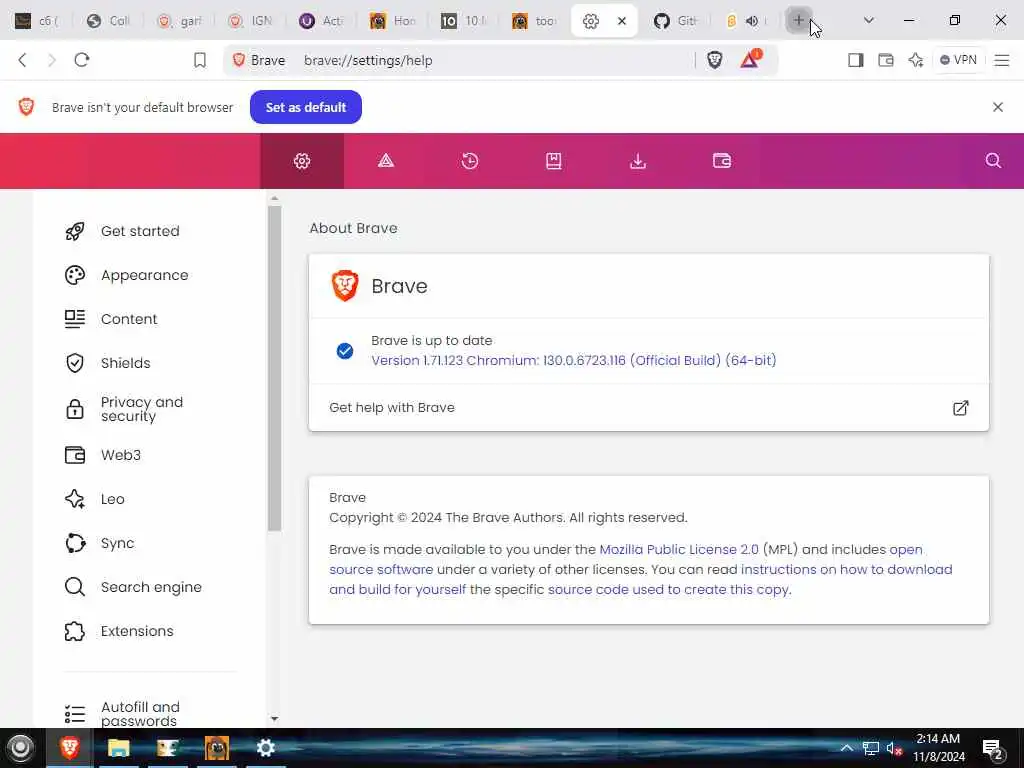
Task: Open the instructions on how to download link
Action: tap(846, 569)
